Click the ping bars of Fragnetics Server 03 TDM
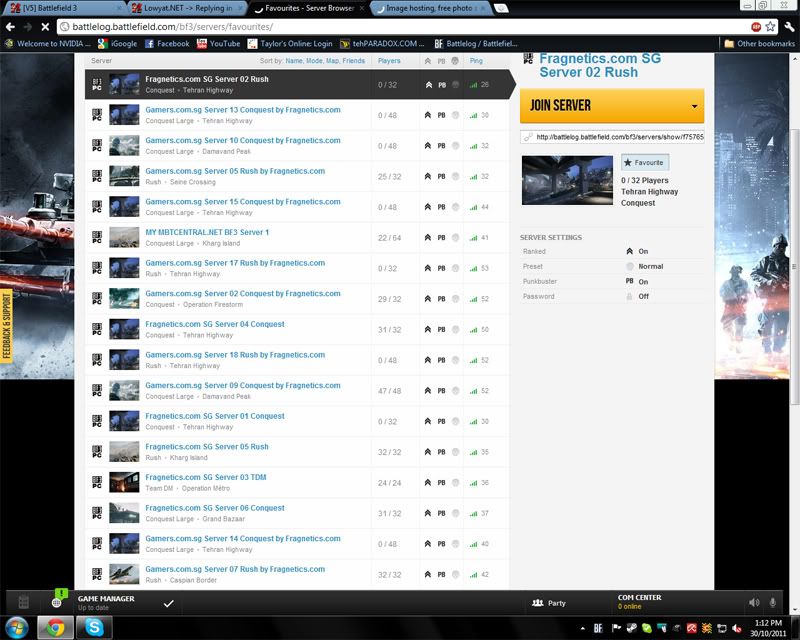 pos(473,483)
